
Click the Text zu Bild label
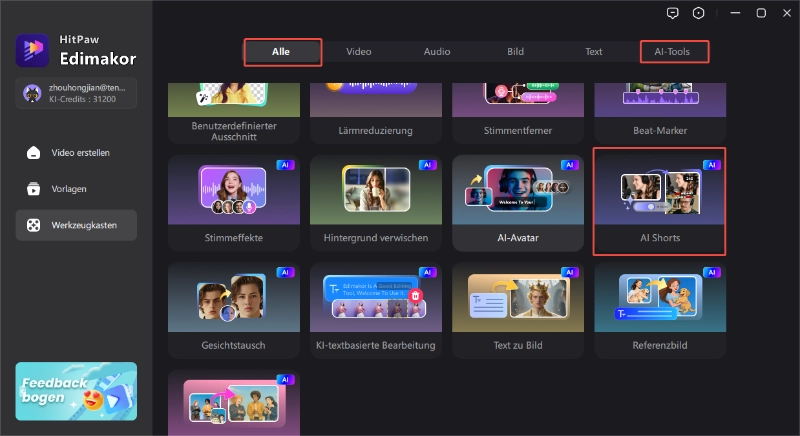point(518,345)
